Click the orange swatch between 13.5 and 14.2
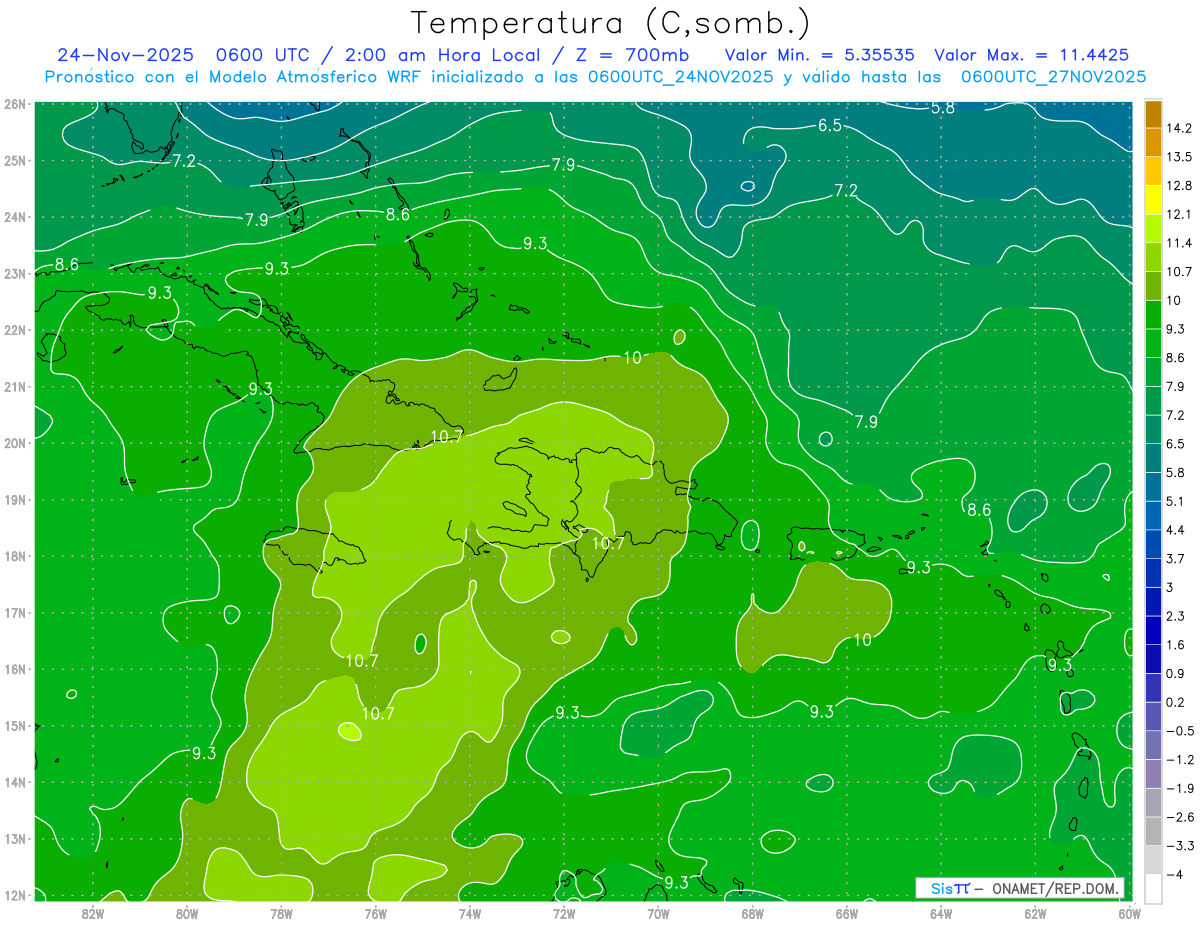This screenshot has width=1200, height=927. pyautogui.click(x=1152, y=143)
